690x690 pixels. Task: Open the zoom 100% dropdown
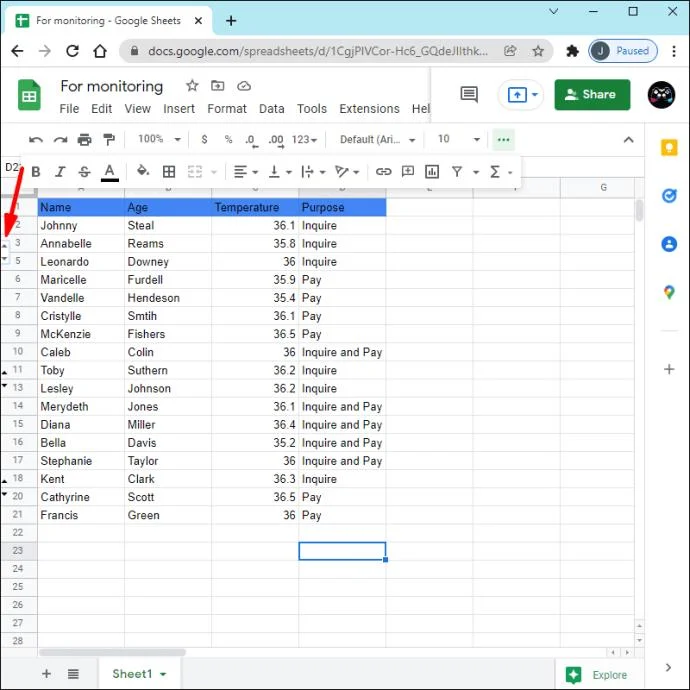[x=159, y=139]
